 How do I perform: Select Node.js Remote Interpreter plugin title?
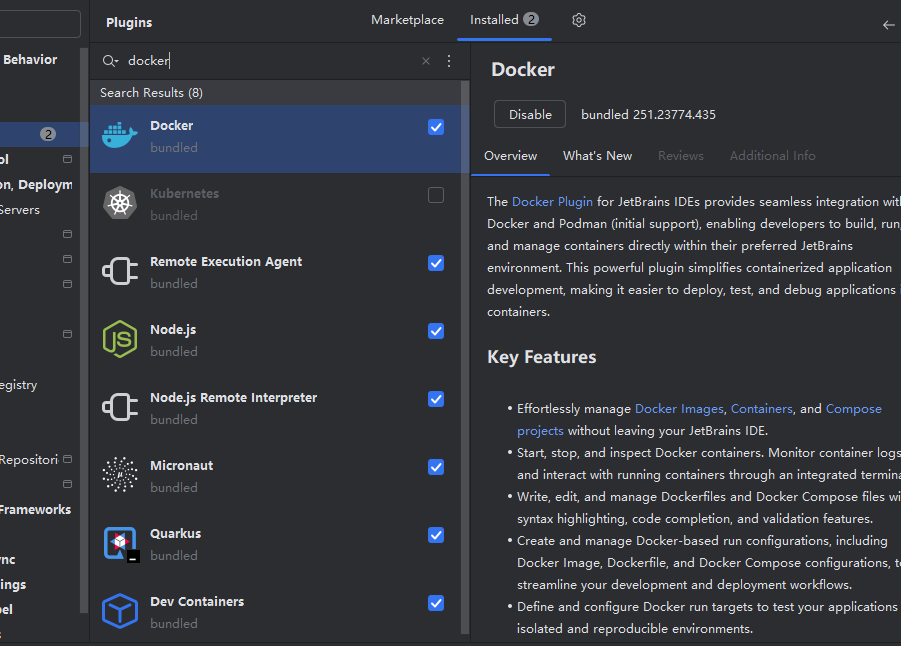pyautogui.click(x=233, y=398)
